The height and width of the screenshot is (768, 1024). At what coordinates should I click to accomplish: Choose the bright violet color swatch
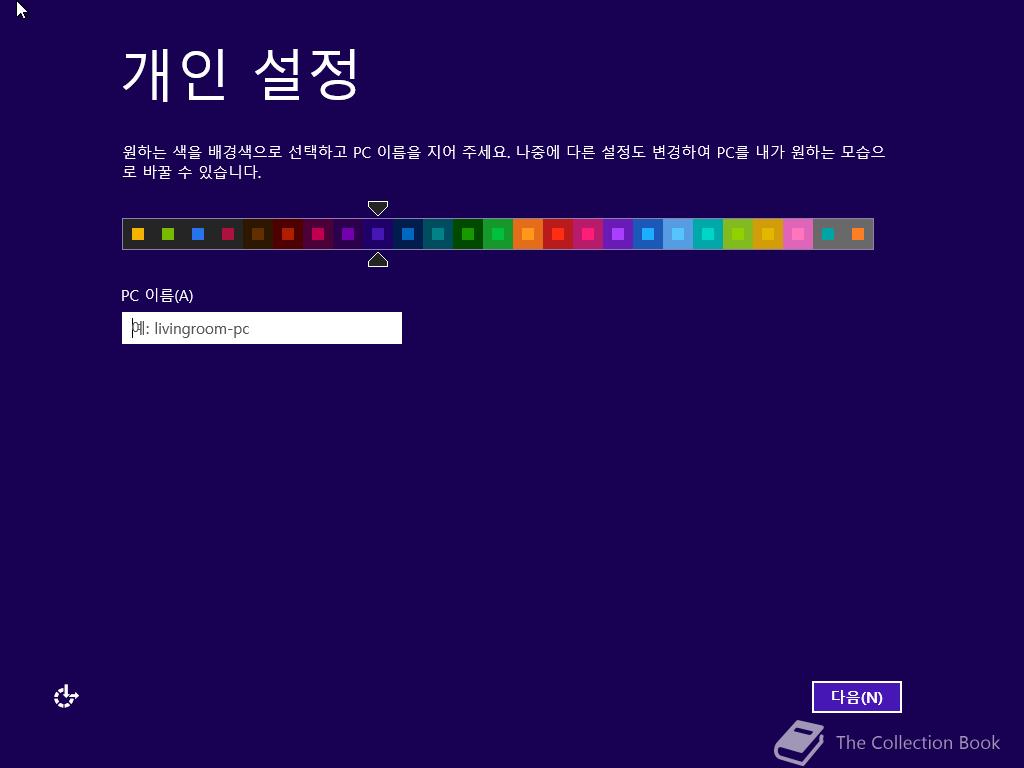point(618,234)
